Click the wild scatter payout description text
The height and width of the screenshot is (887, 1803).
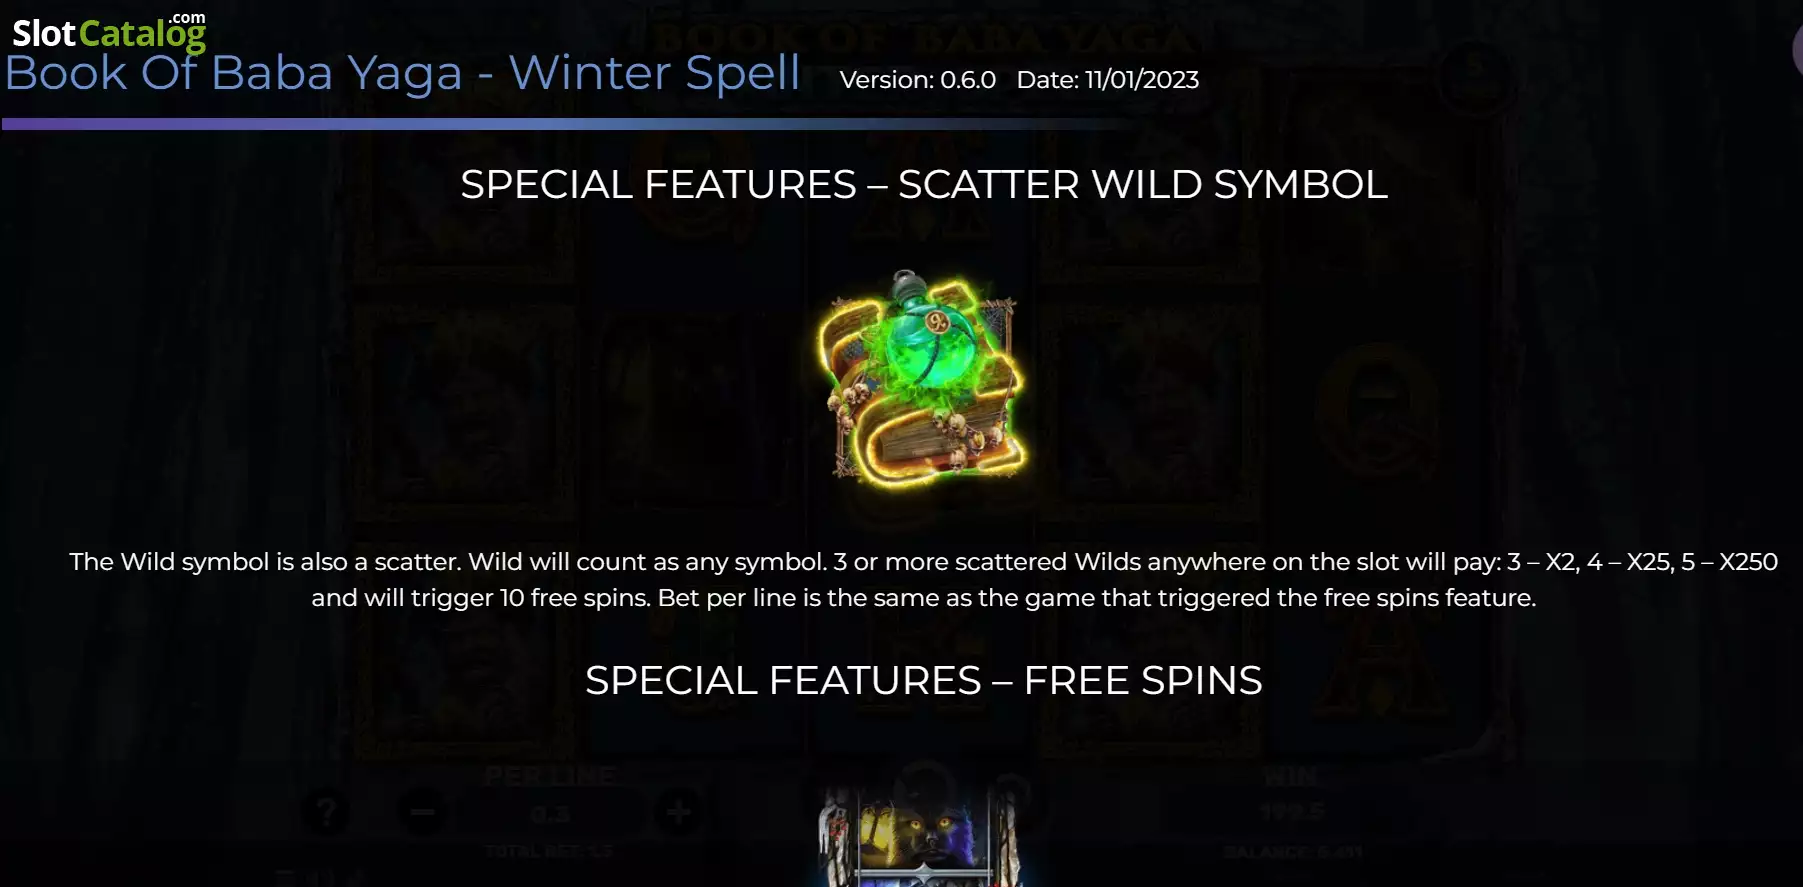pos(924,580)
